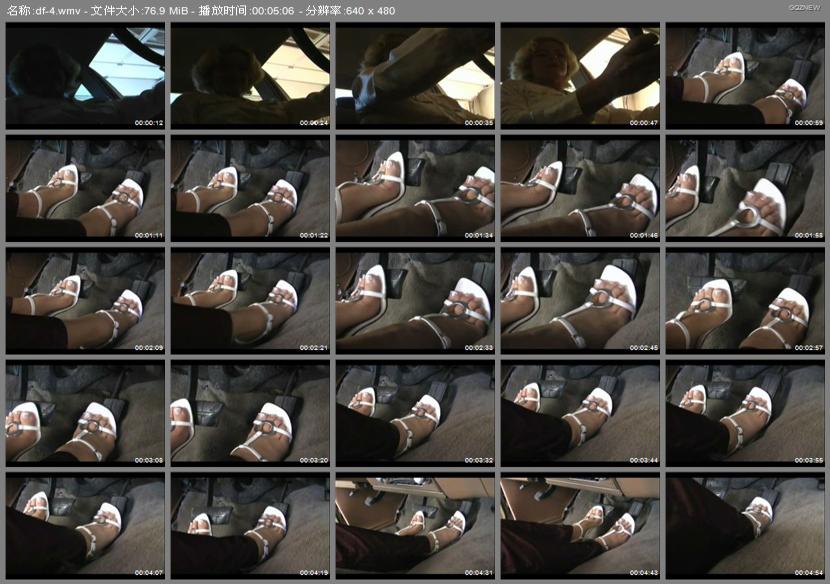The width and height of the screenshot is (830, 584).
Task: Click the thumbnail timestamped 00:00:12
Action: click(x=85, y=77)
